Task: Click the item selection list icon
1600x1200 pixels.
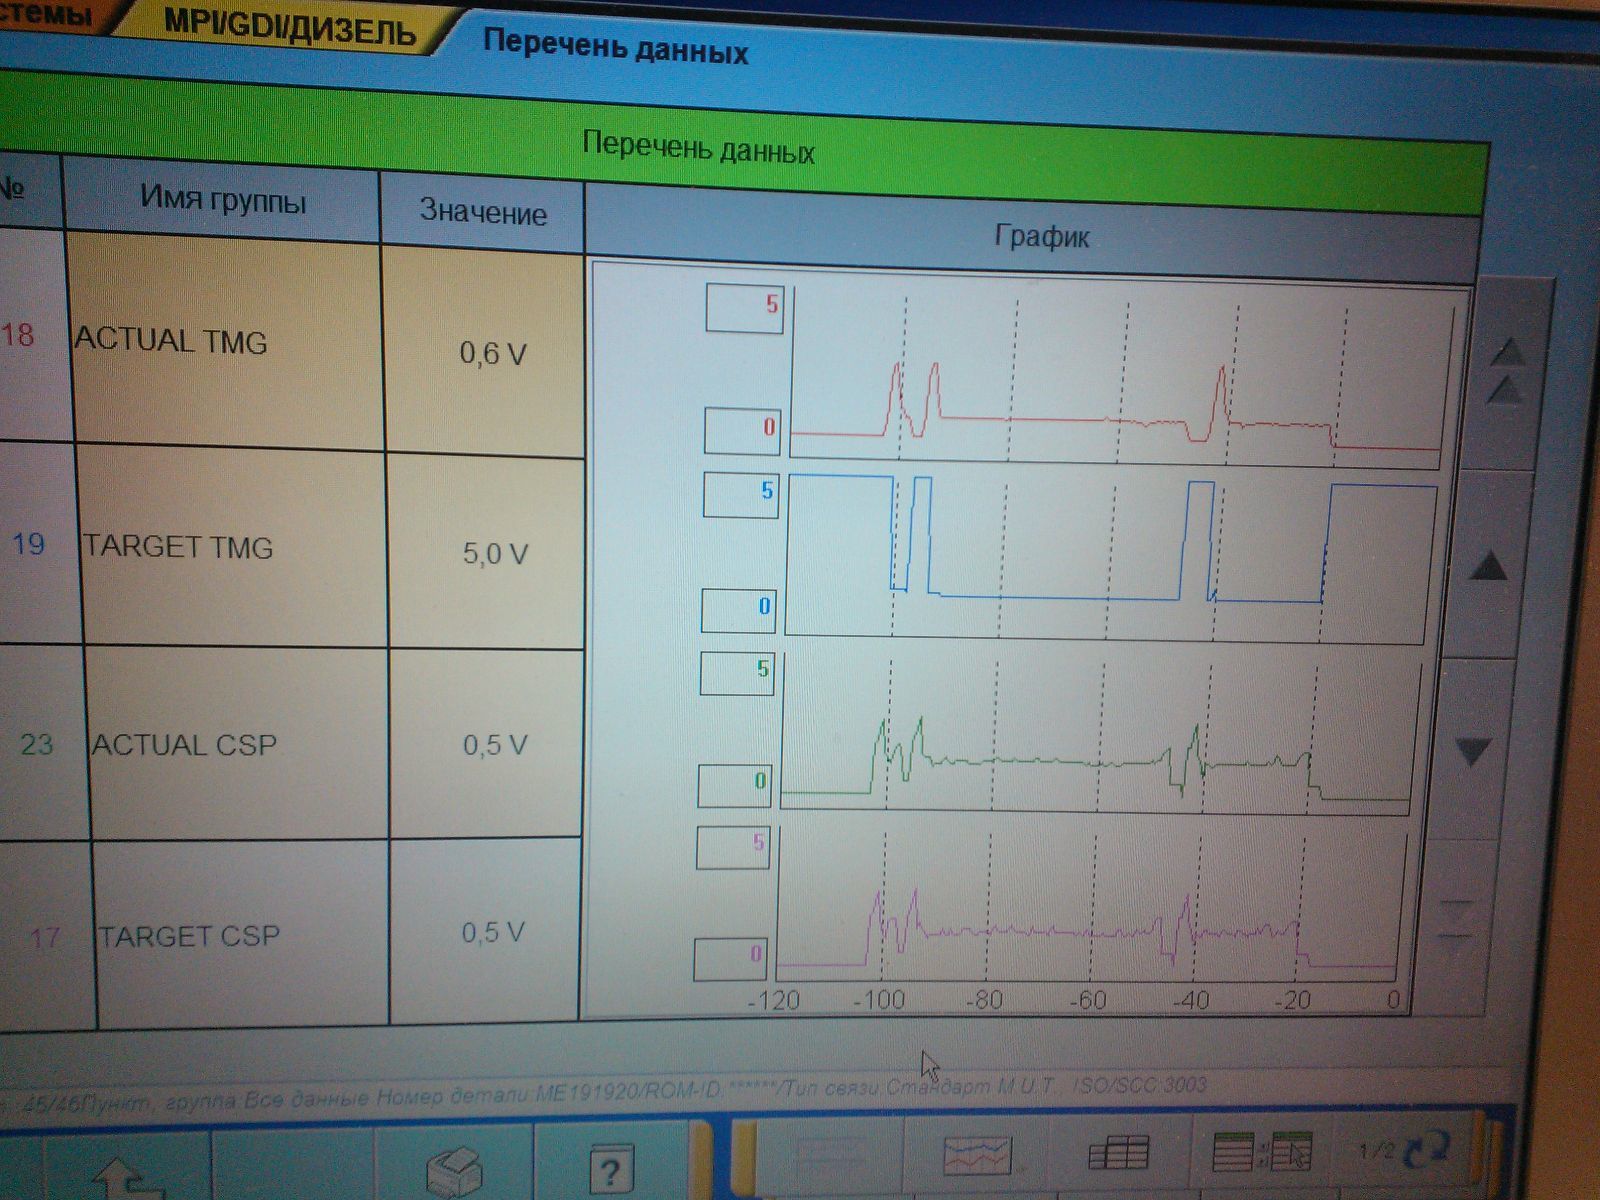Action: tap(1261, 1152)
